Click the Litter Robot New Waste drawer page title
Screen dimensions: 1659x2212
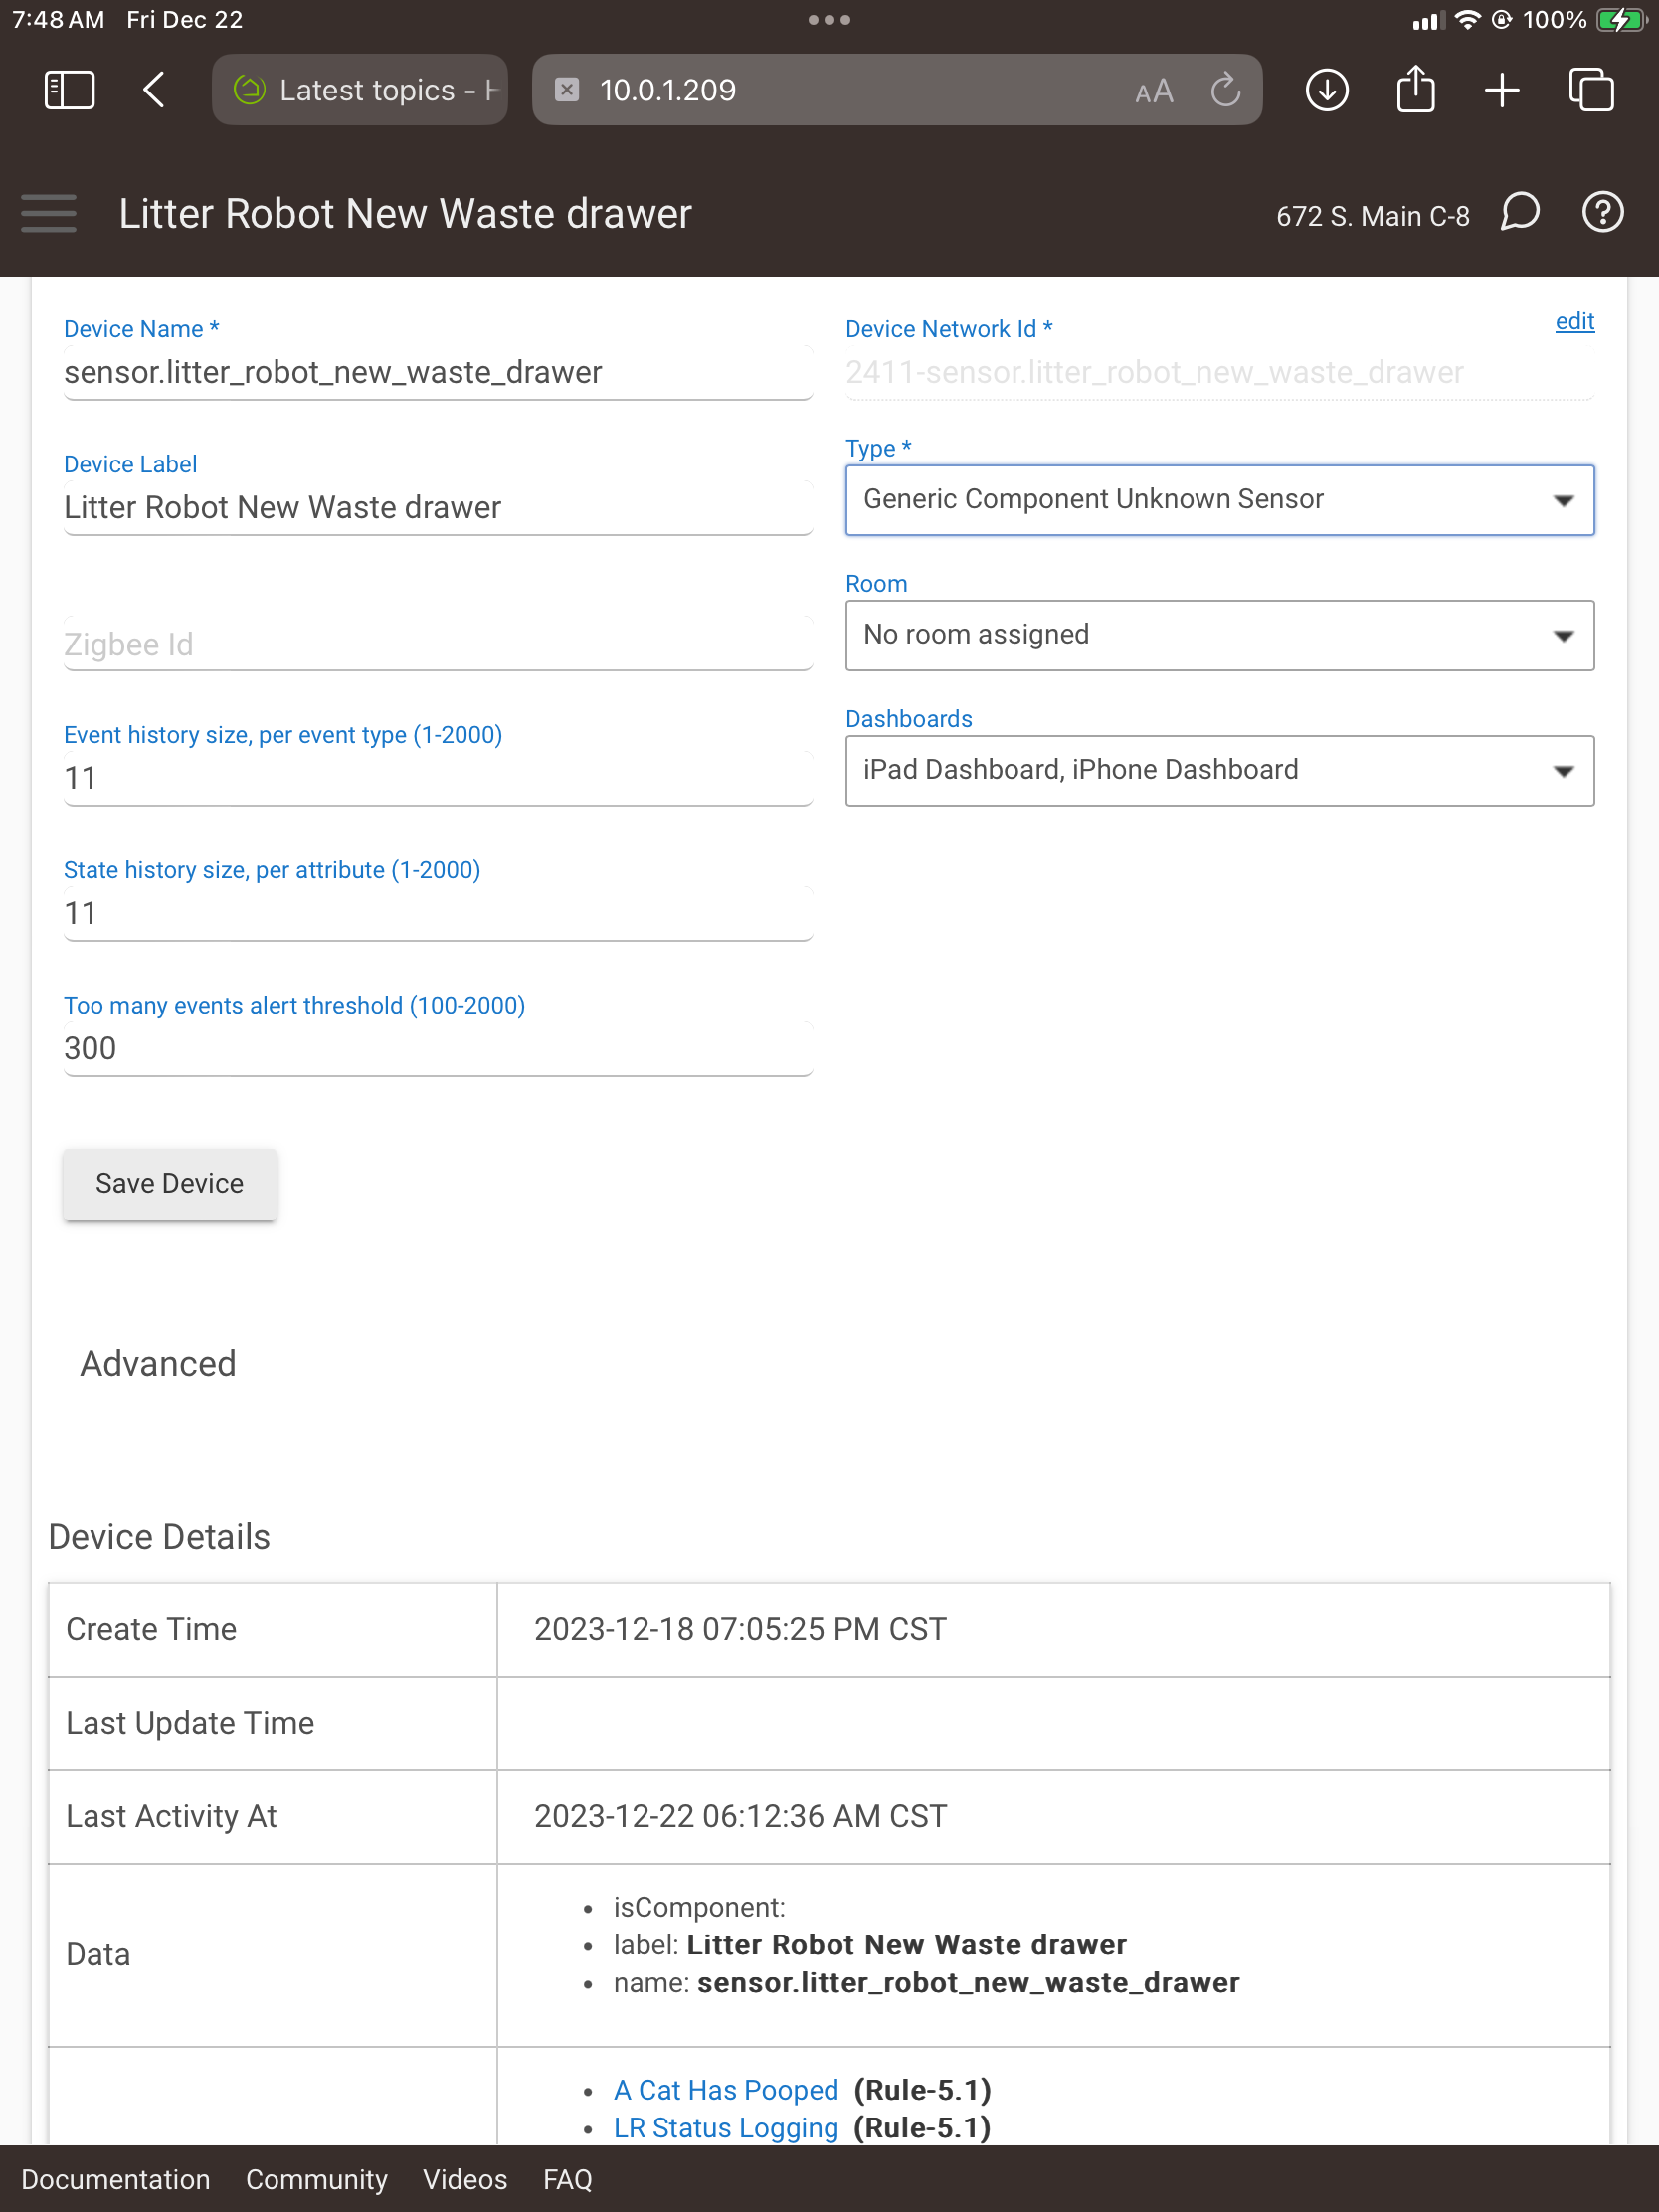coord(405,213)
